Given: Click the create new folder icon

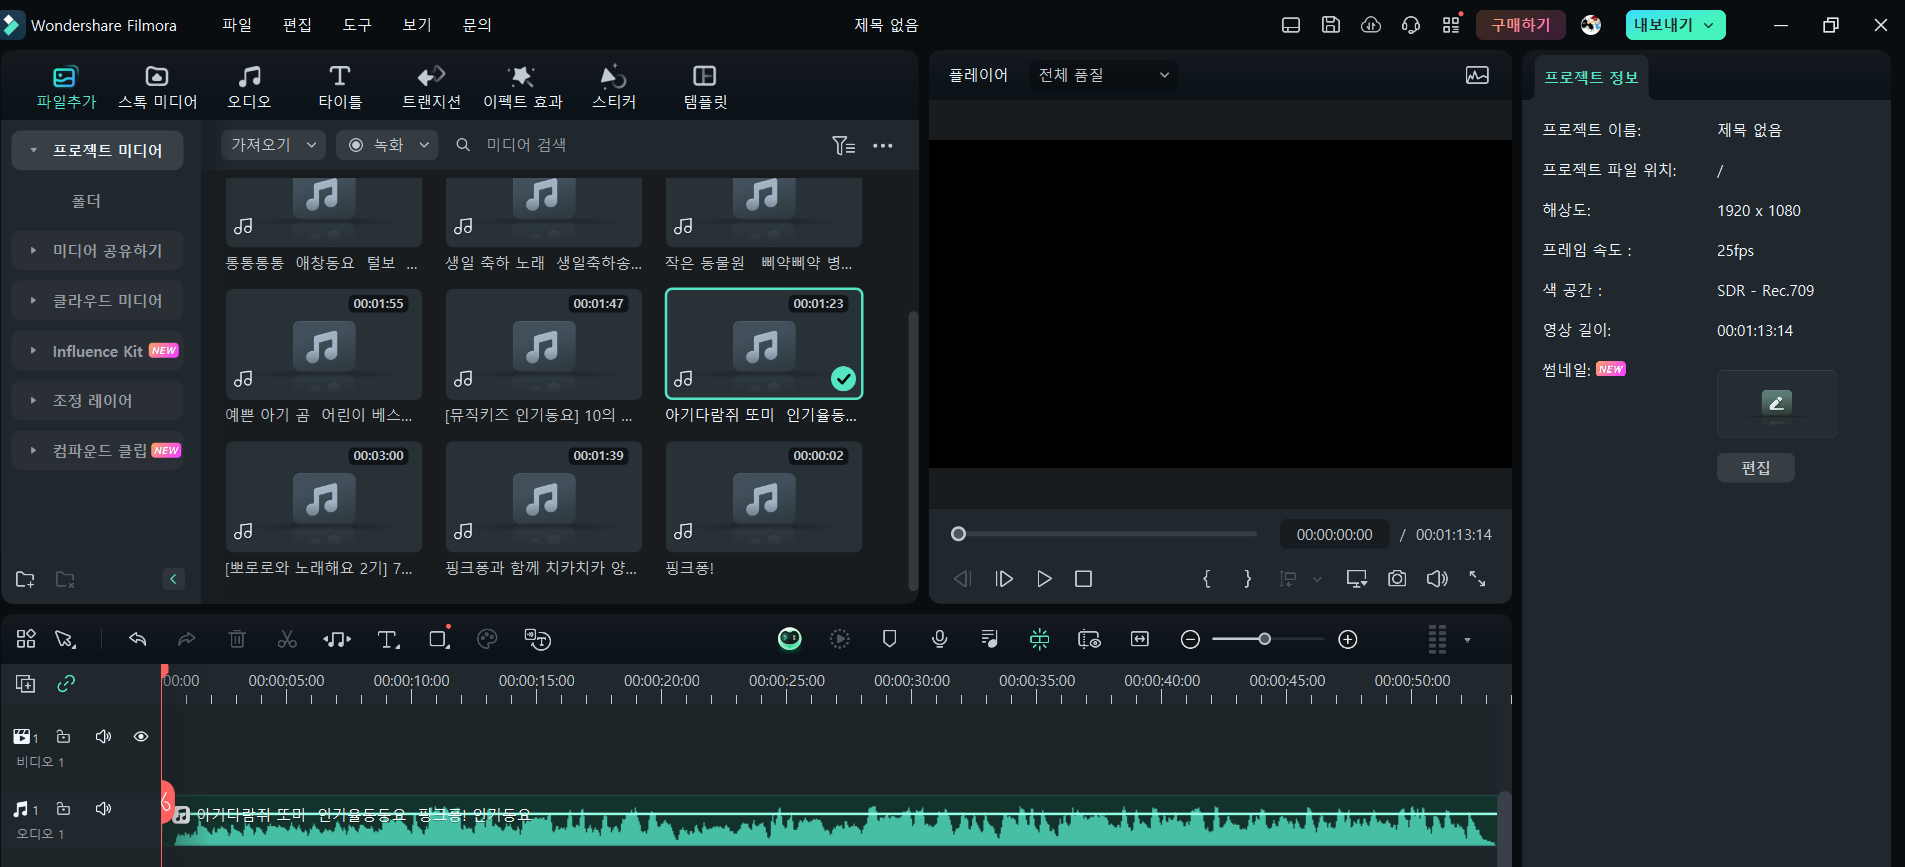Looking at the screenshot, I should (x=26, y=579).
